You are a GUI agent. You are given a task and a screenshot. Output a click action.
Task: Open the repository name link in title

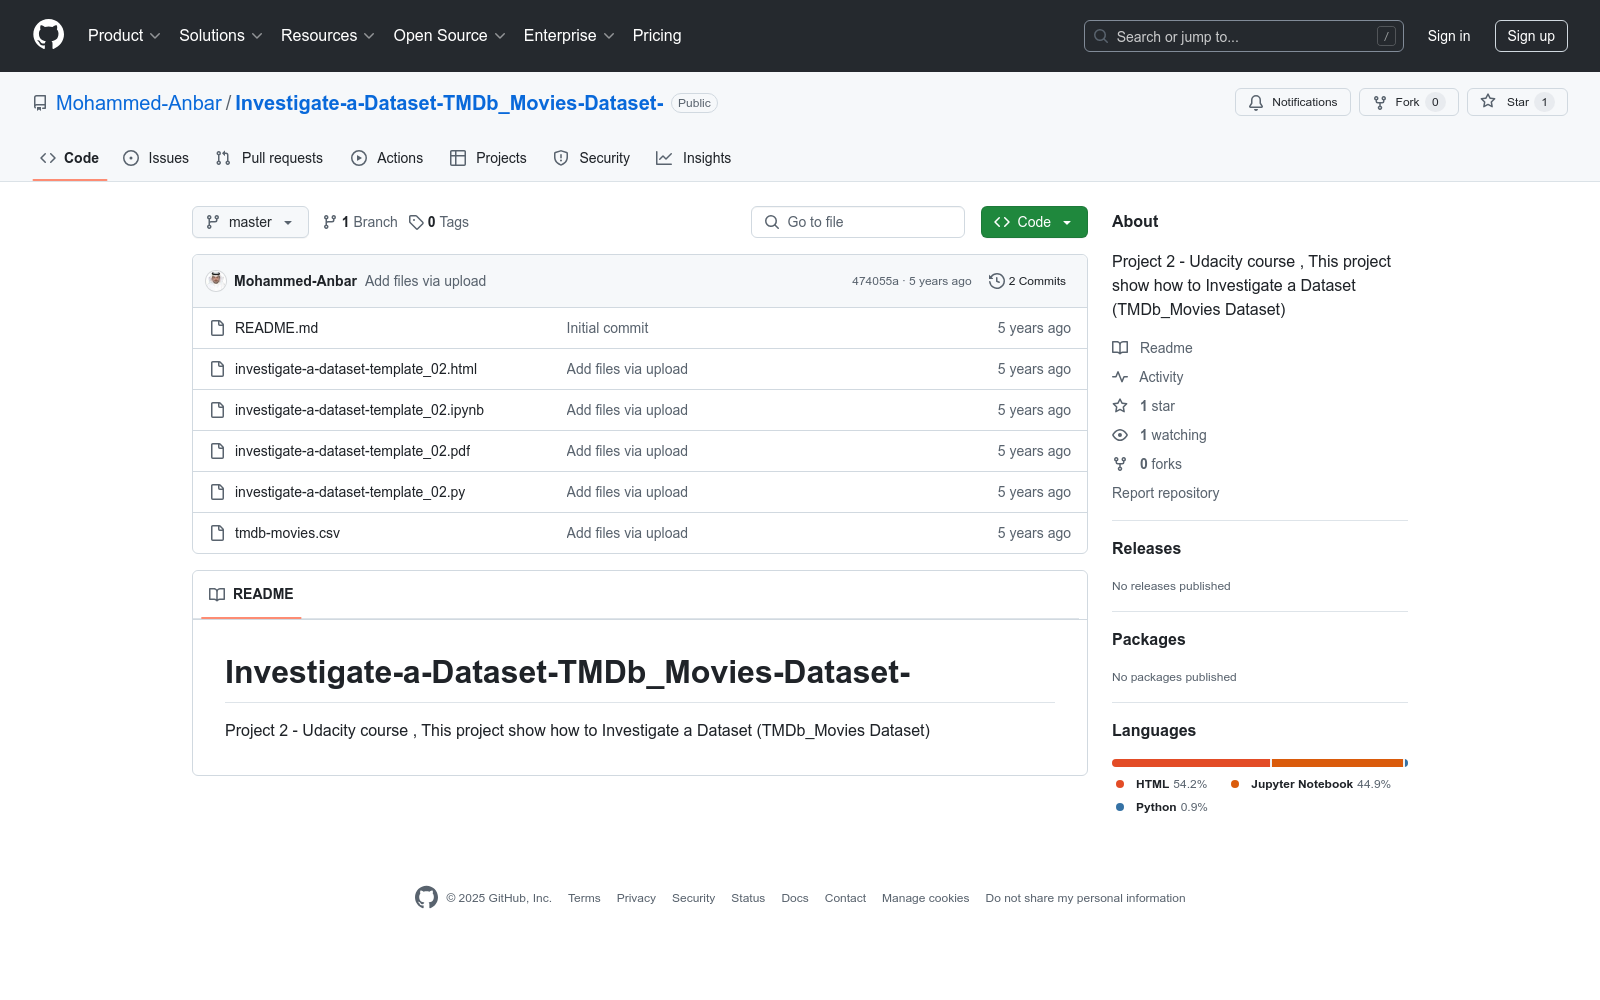click(449, 103)
